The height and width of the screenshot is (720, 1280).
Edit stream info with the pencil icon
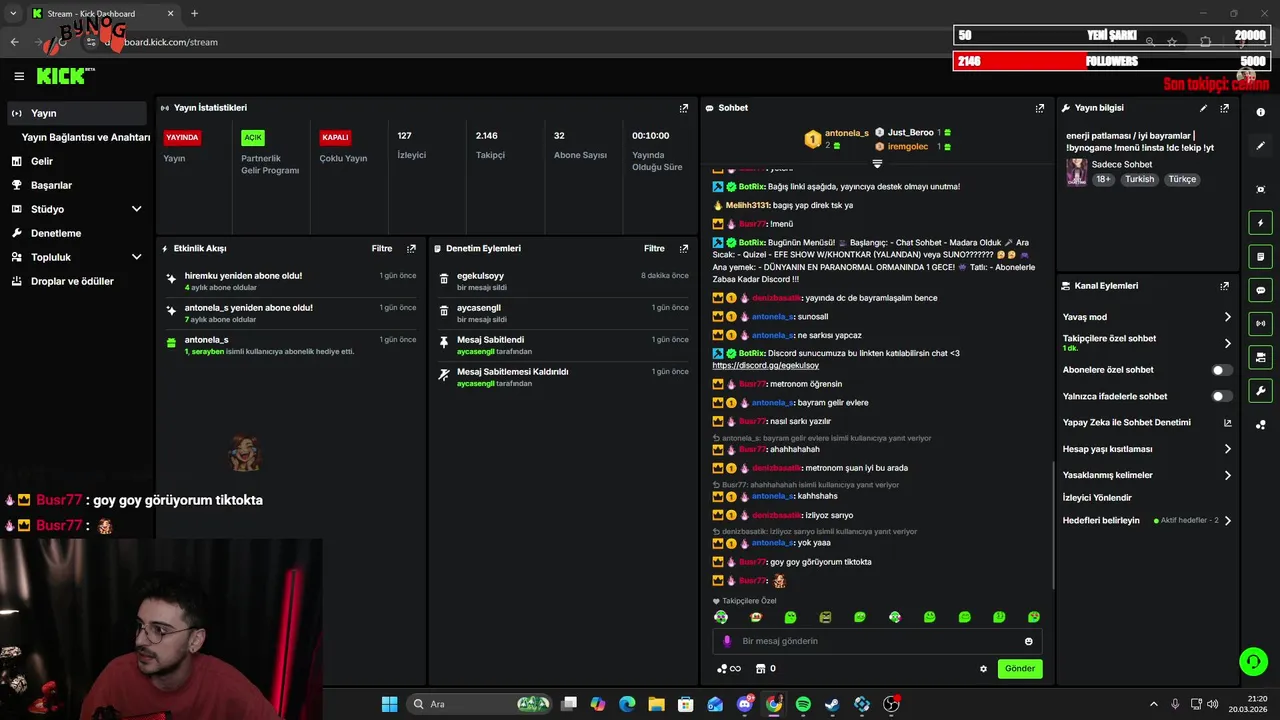click(x=1204, y=108)
